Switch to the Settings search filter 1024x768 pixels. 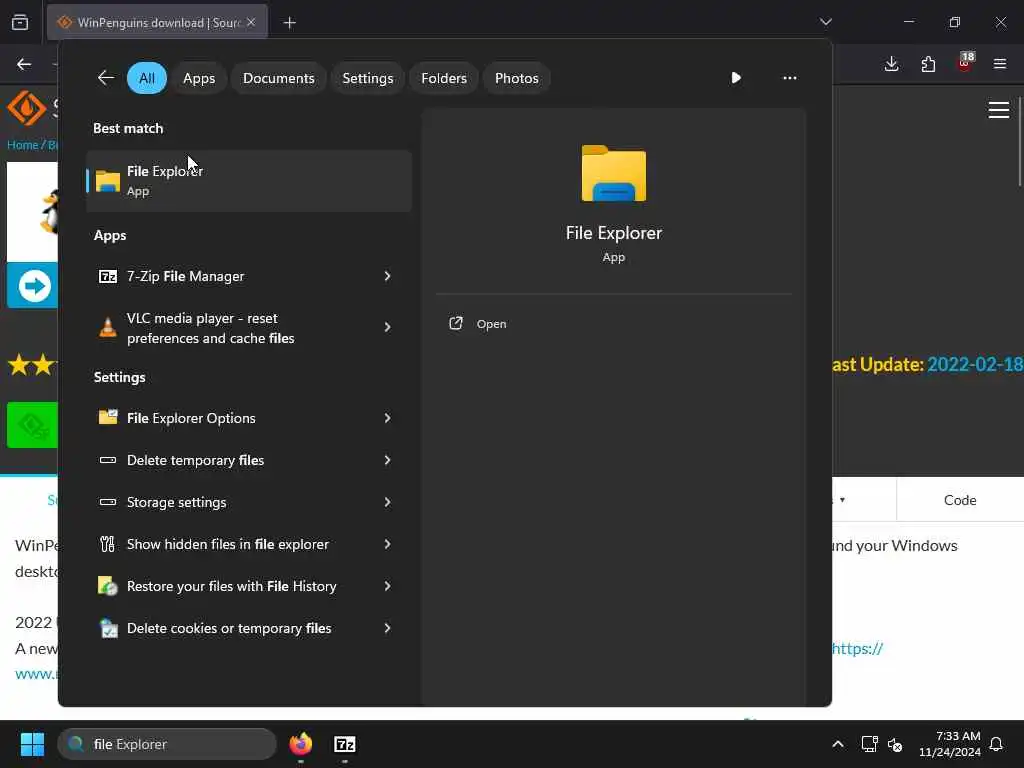pyautogui.click(x=368, y=78)
